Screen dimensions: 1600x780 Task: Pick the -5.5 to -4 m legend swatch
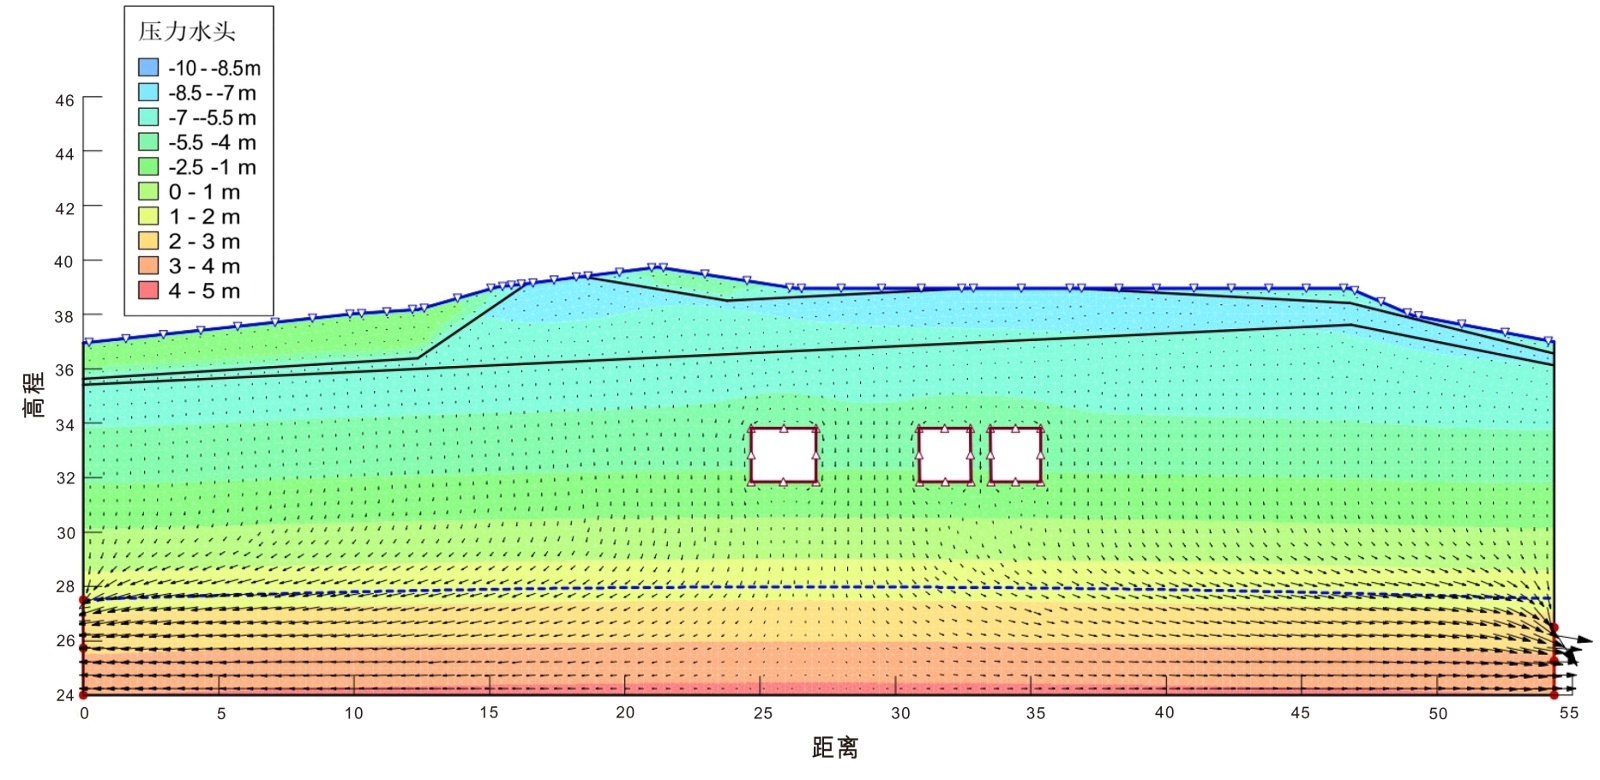(x=148, y=142)
